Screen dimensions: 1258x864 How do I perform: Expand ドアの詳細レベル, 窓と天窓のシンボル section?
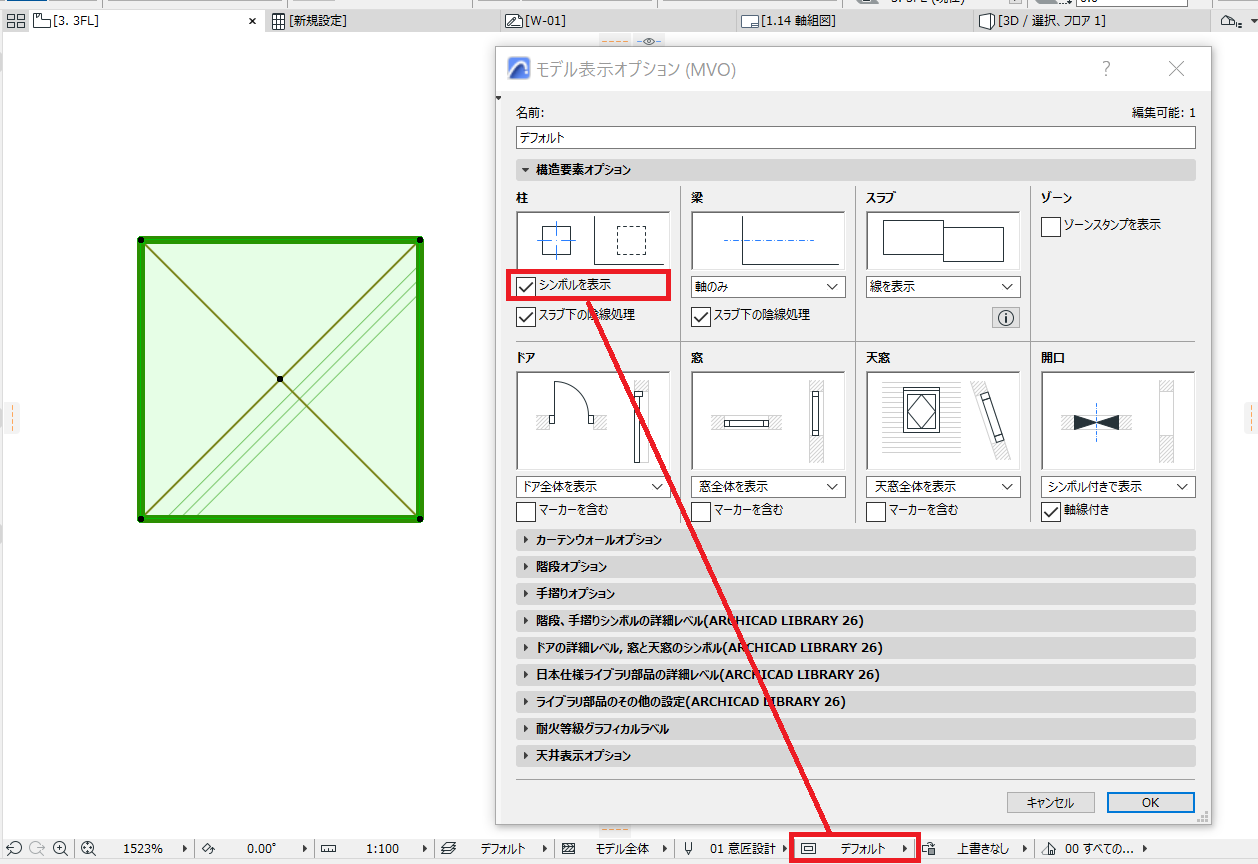coord(855,648)
